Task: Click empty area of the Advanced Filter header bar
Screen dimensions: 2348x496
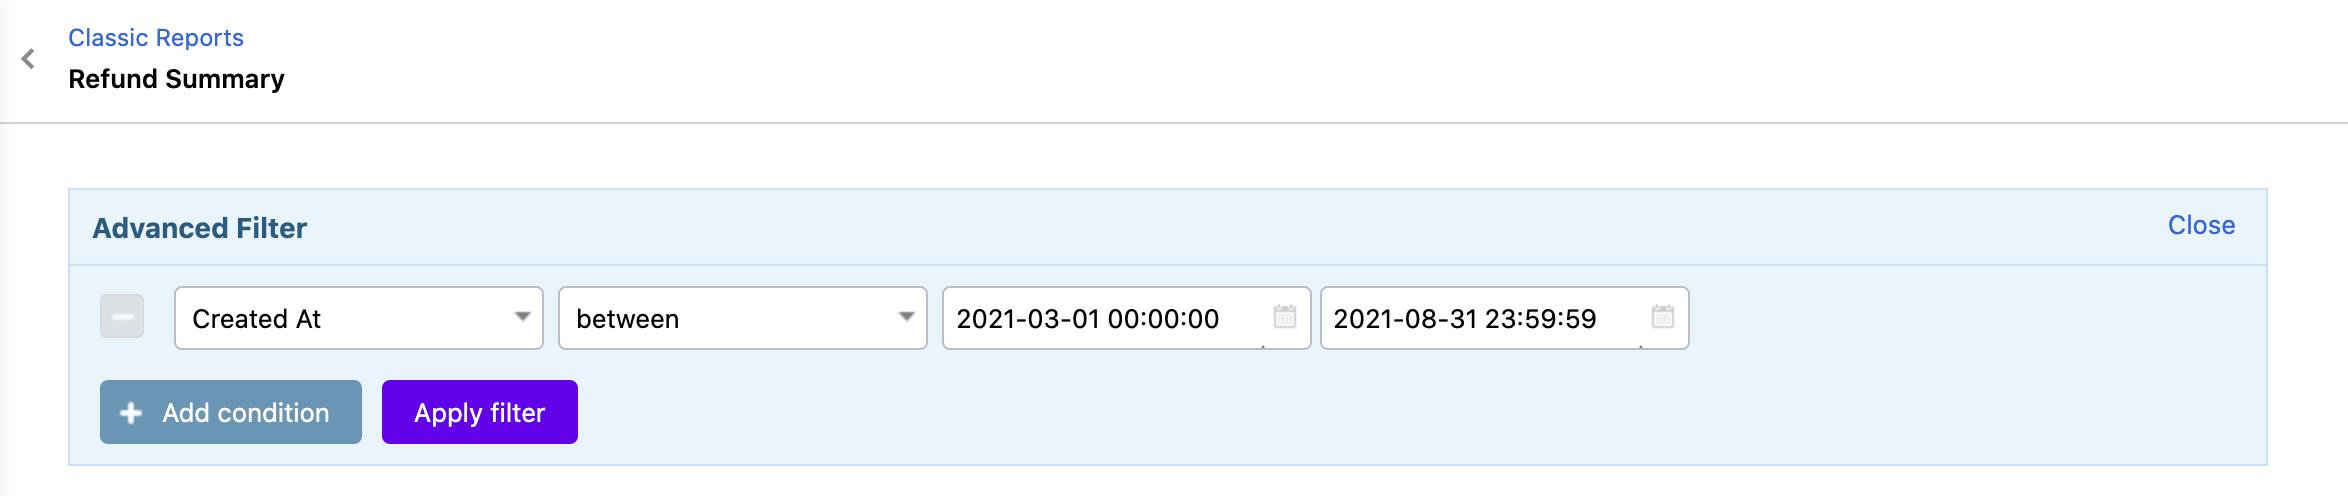Action: 1200,228
